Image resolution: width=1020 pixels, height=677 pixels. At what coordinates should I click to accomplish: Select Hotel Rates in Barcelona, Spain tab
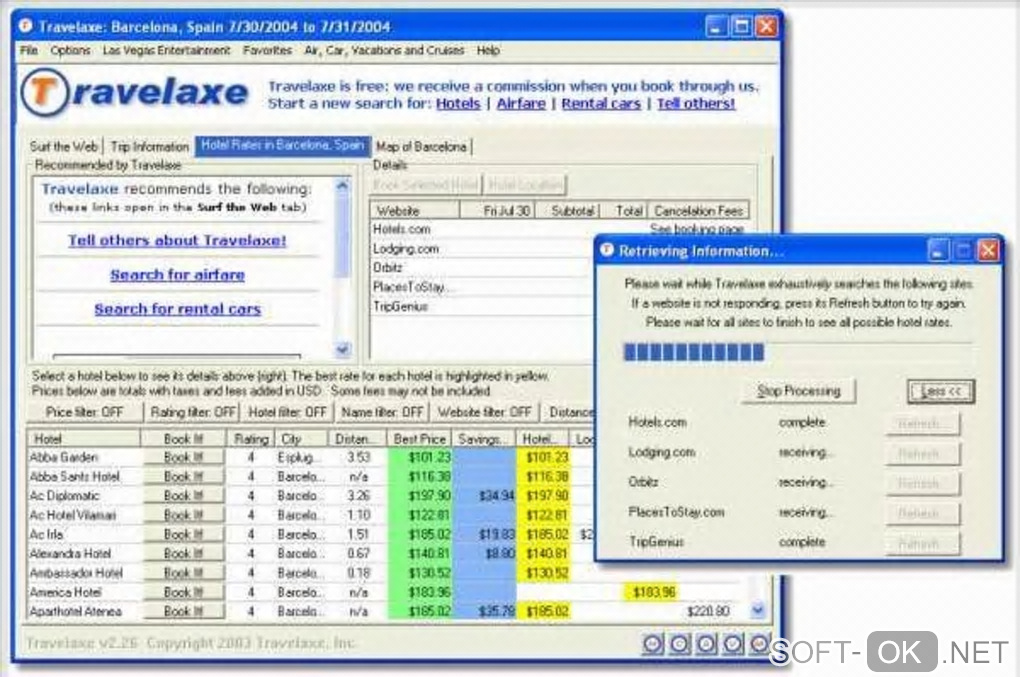click(282, 145)
